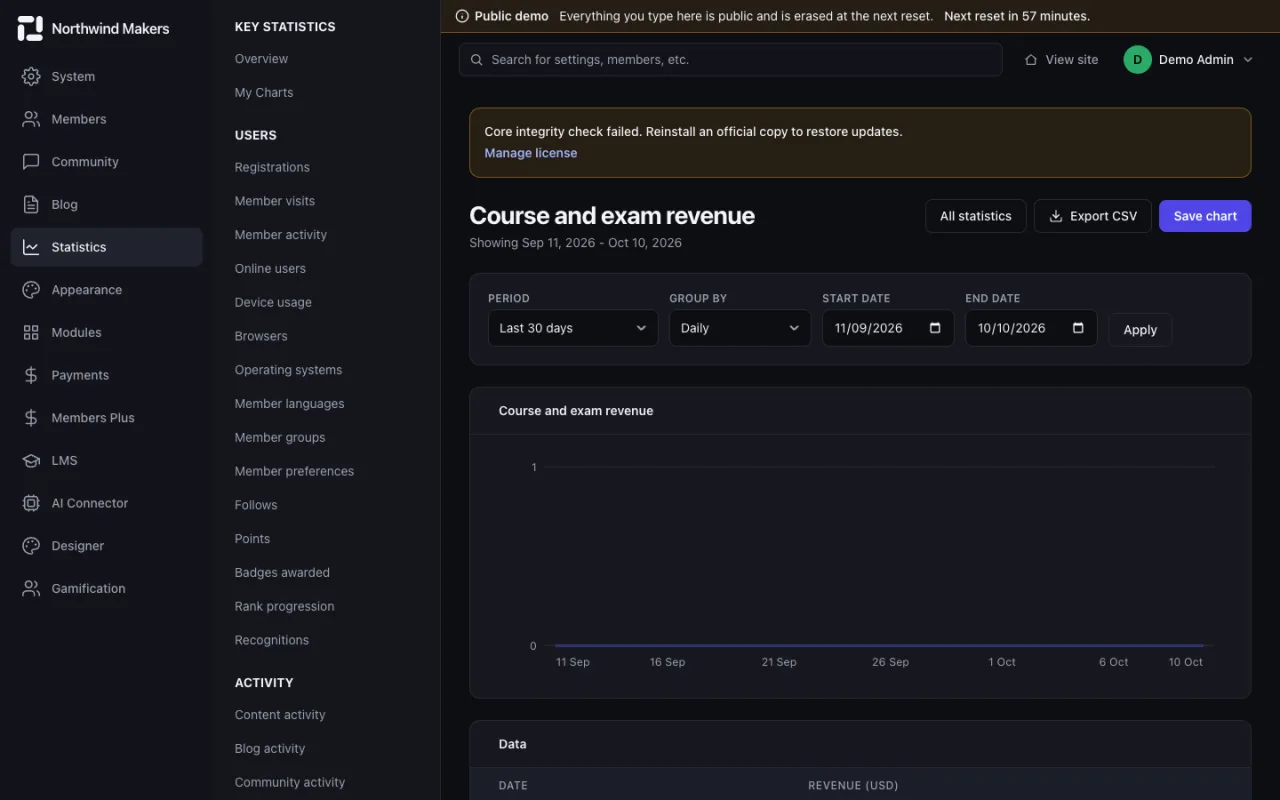Open Members via its people icon
The image size is (1280, 800).
click(31, 119)
